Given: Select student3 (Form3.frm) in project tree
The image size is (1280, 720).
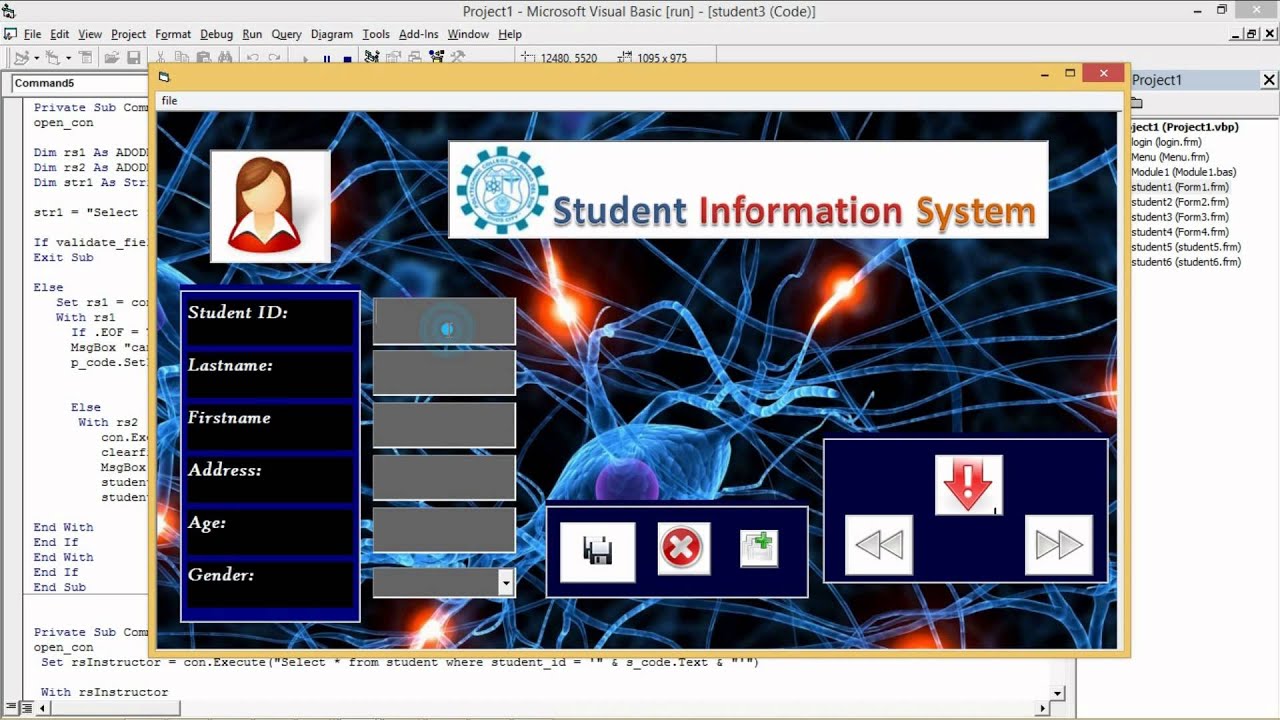Looking at the screenshot, I should (x=1180, y=217).
